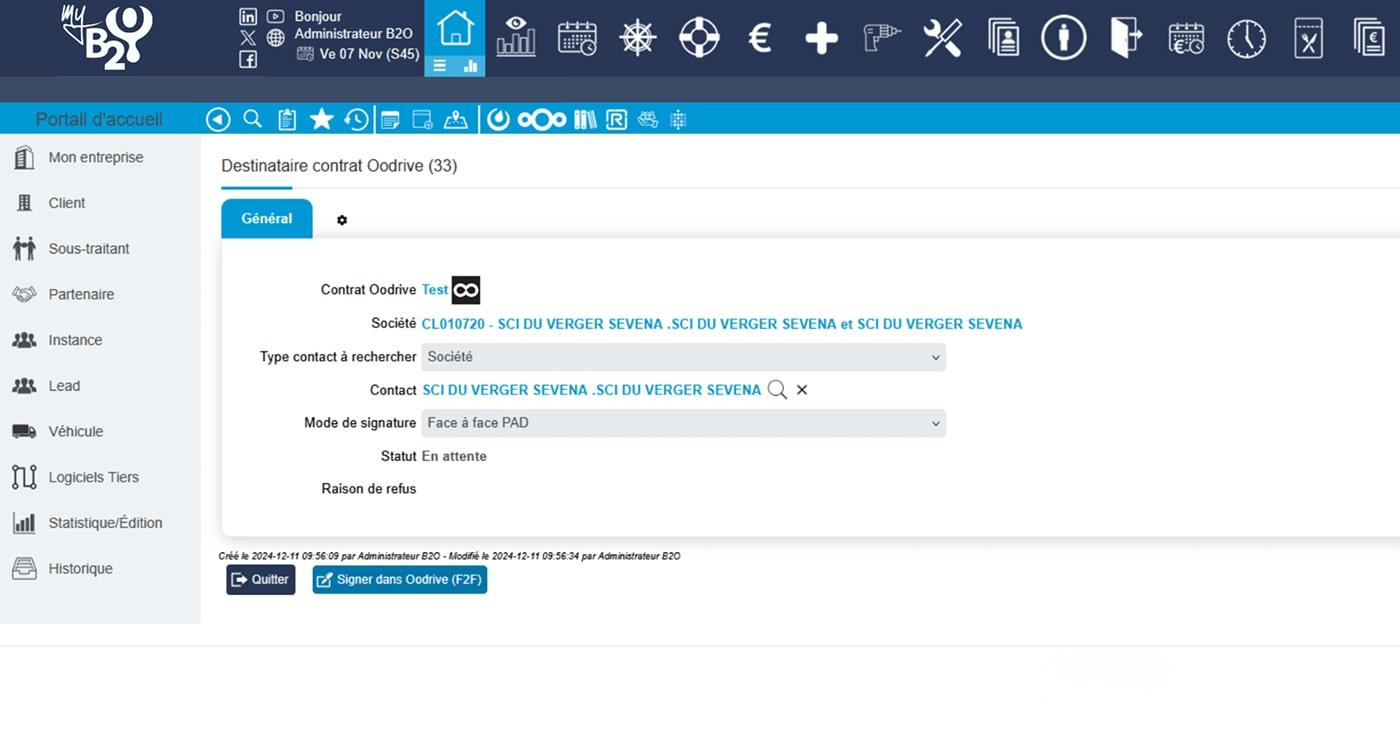This screenshot has height=752, width=1400.
Task: Click Signer dans Oodrive (F2F) button
Action: 400,580
